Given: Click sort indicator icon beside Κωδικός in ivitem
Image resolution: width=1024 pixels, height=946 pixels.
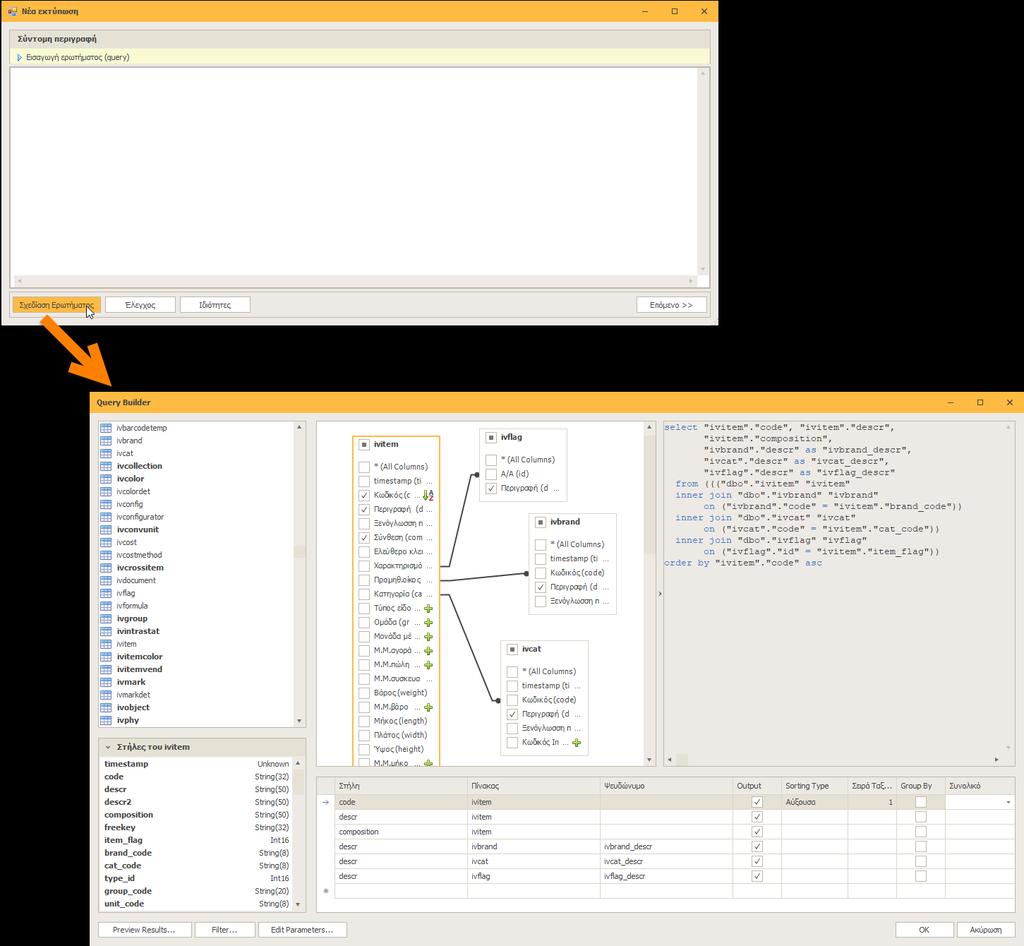Looking at the screenshot, I should tap(428, 495).
